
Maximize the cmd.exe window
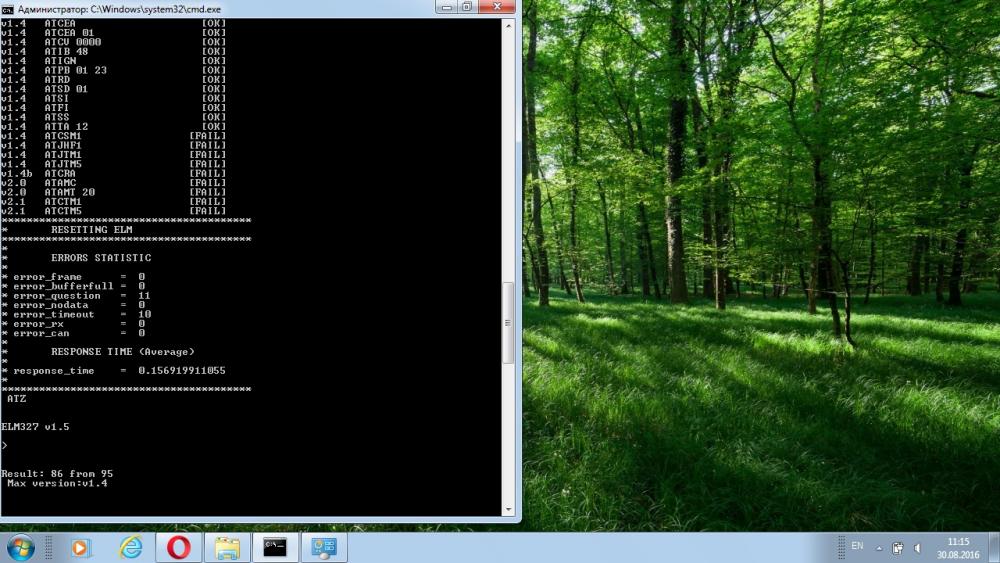(x=467, y=6)
